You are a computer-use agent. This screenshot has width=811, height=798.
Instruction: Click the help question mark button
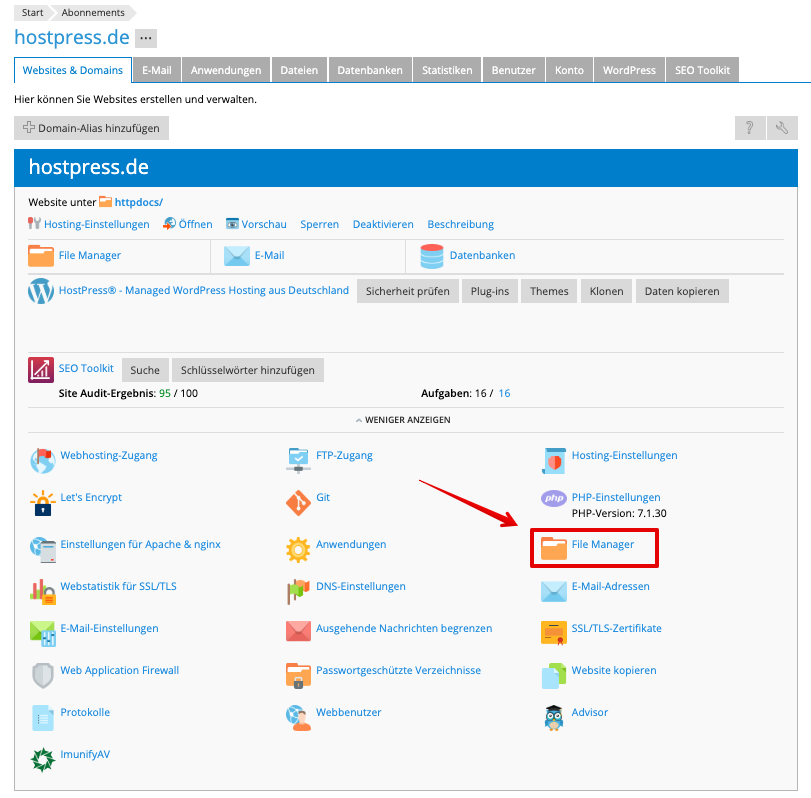coord(750,128)
